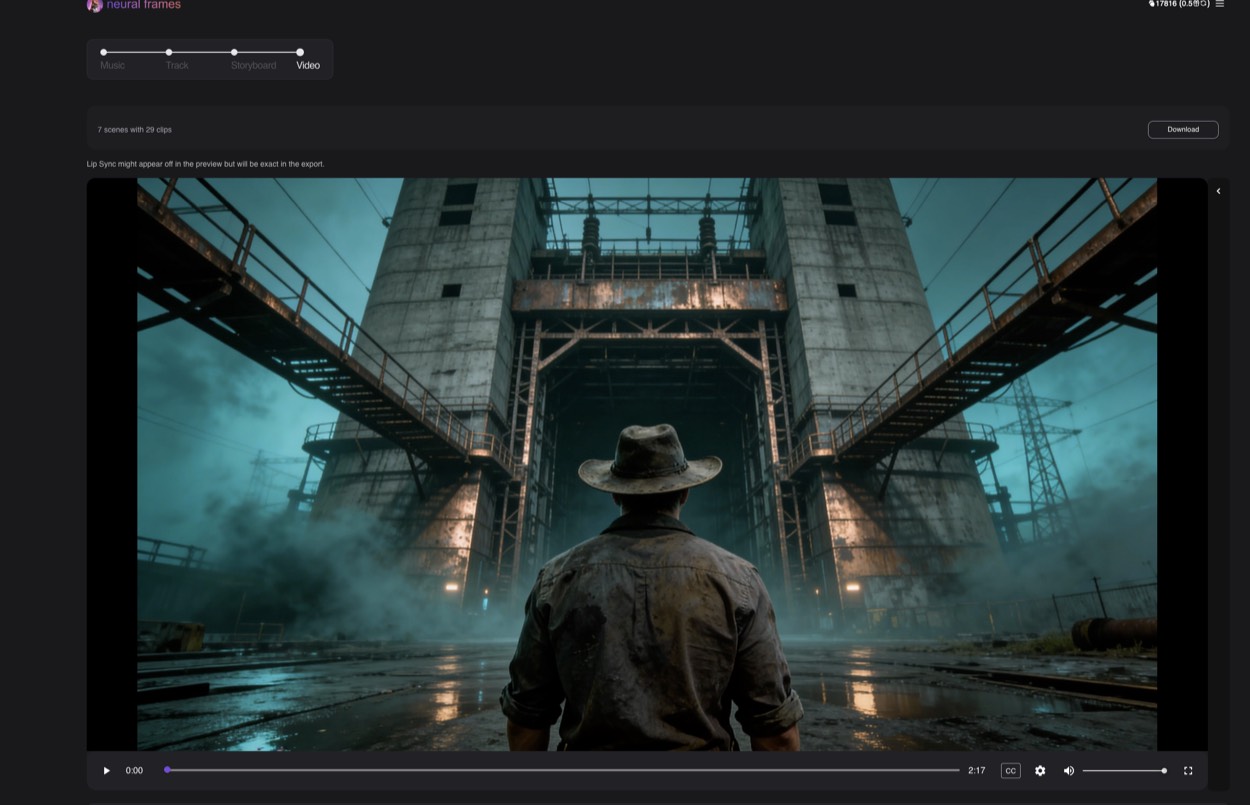Click the middle of the video seek bar
Image resolution: width=1250 pixels, height=805 pixels.
[x=563, y=770]
